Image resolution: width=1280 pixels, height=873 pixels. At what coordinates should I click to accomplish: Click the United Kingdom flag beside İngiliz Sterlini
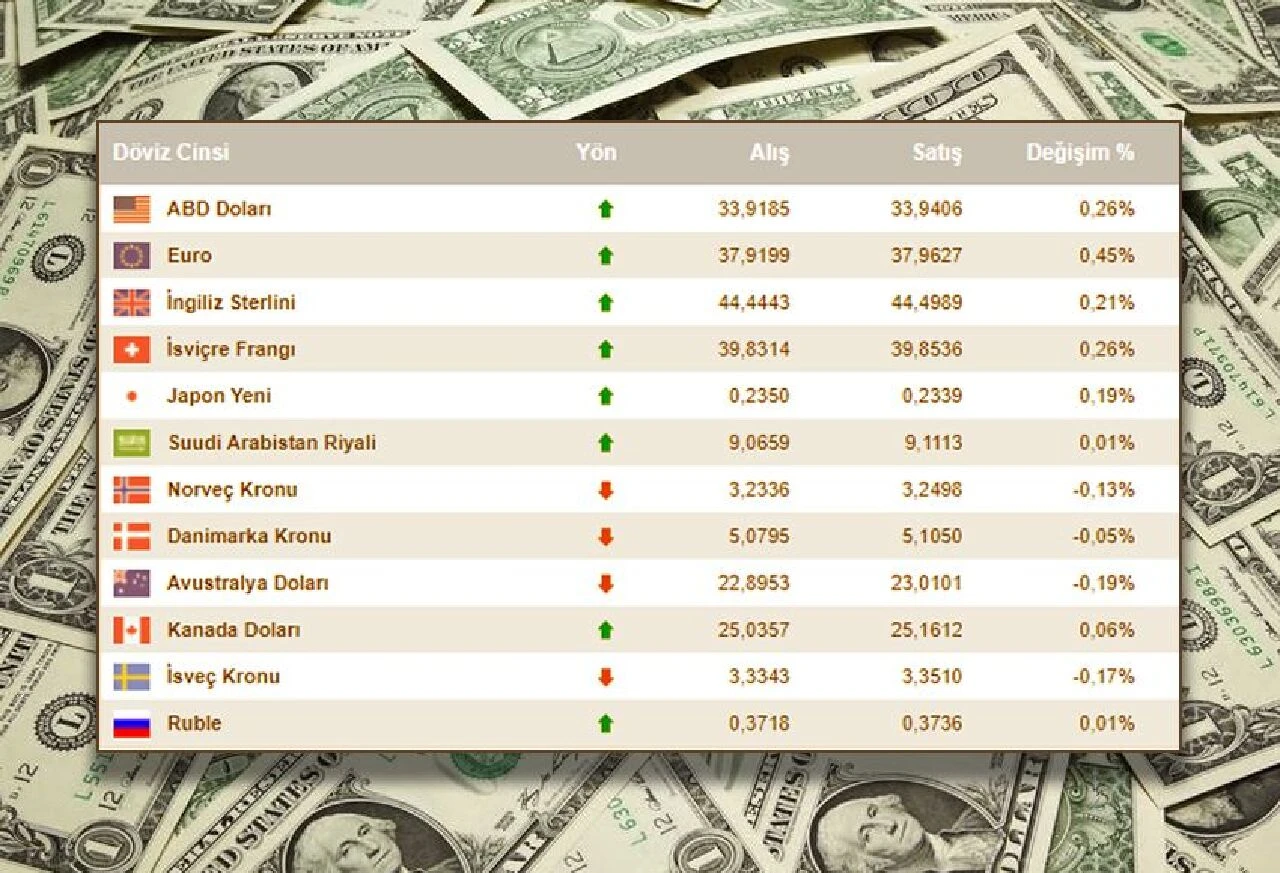(132, 302)
